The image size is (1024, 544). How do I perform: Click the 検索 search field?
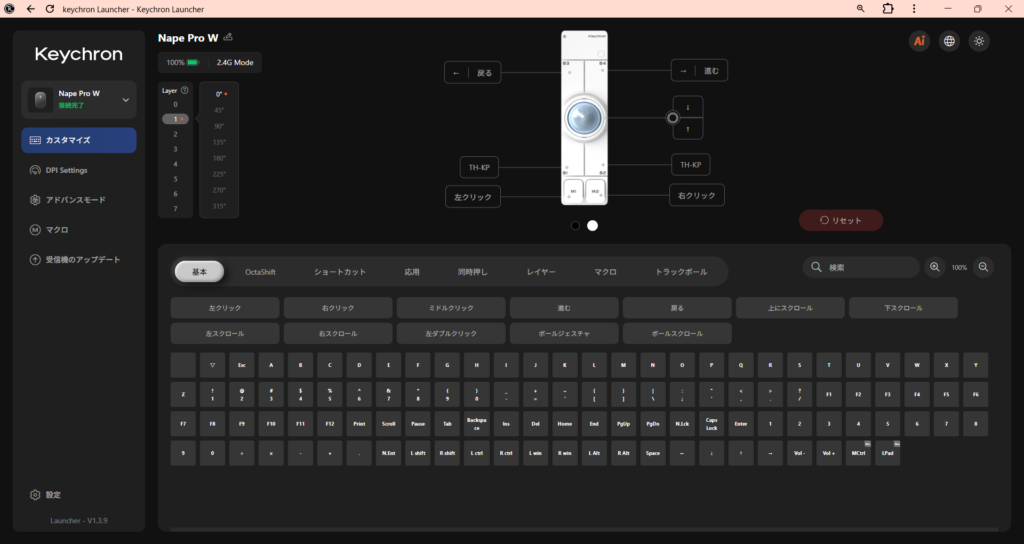861,267
